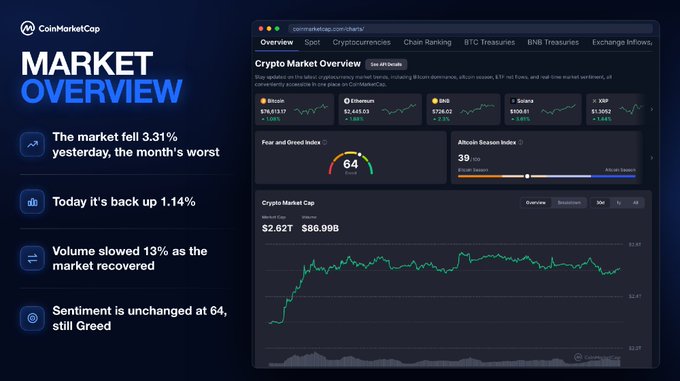Click the Crypto Market Overview heading
The height and width of the screenshot is (381, 680).
[307, 64]
